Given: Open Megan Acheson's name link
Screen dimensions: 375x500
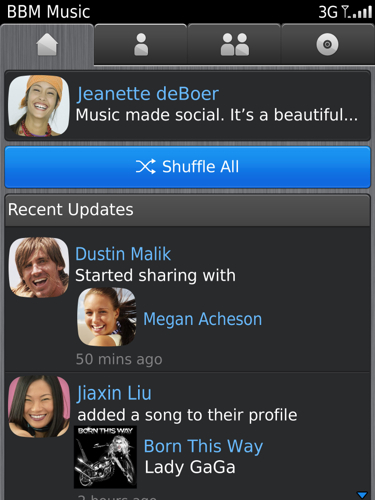Looking at the screenshot, I should pos(202,319).
